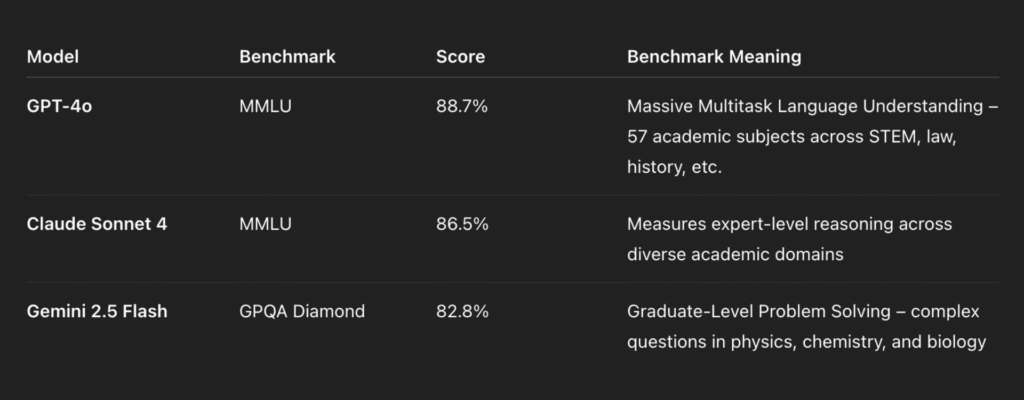Click the GPQA Diamond benchmark cell
1024x400 pixels.
(x=302, y=312)
